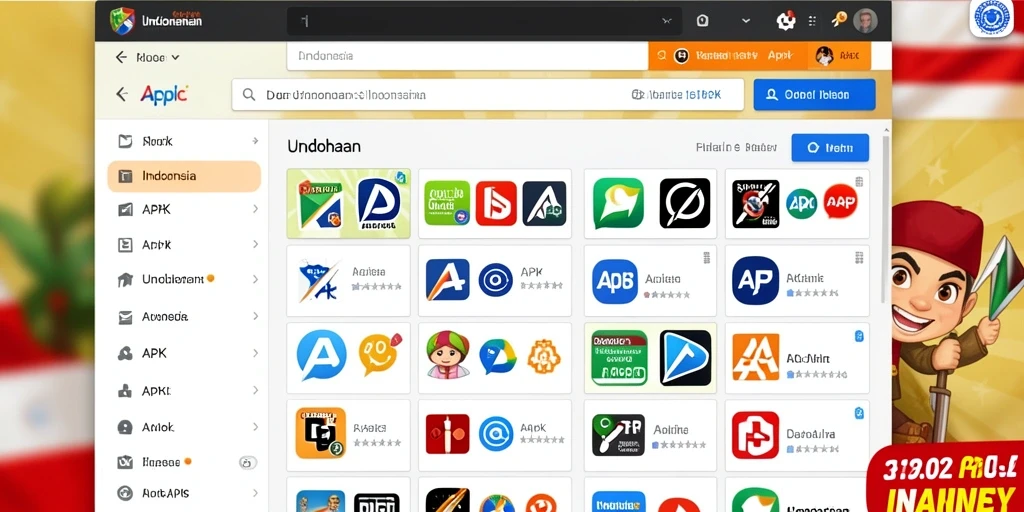The width and height of the screenshot is (1024, 512).
Task: Open the blue A speech bubble app icon
Action: click(x=321, y=355)
